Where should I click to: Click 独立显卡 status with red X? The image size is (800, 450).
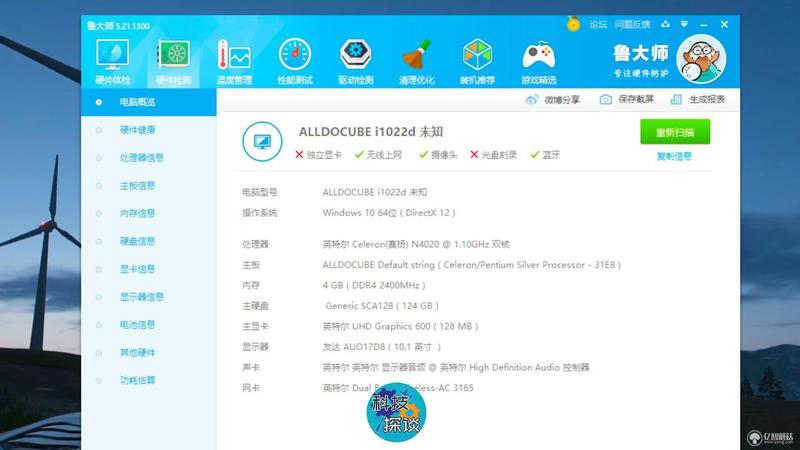[318, 155]
